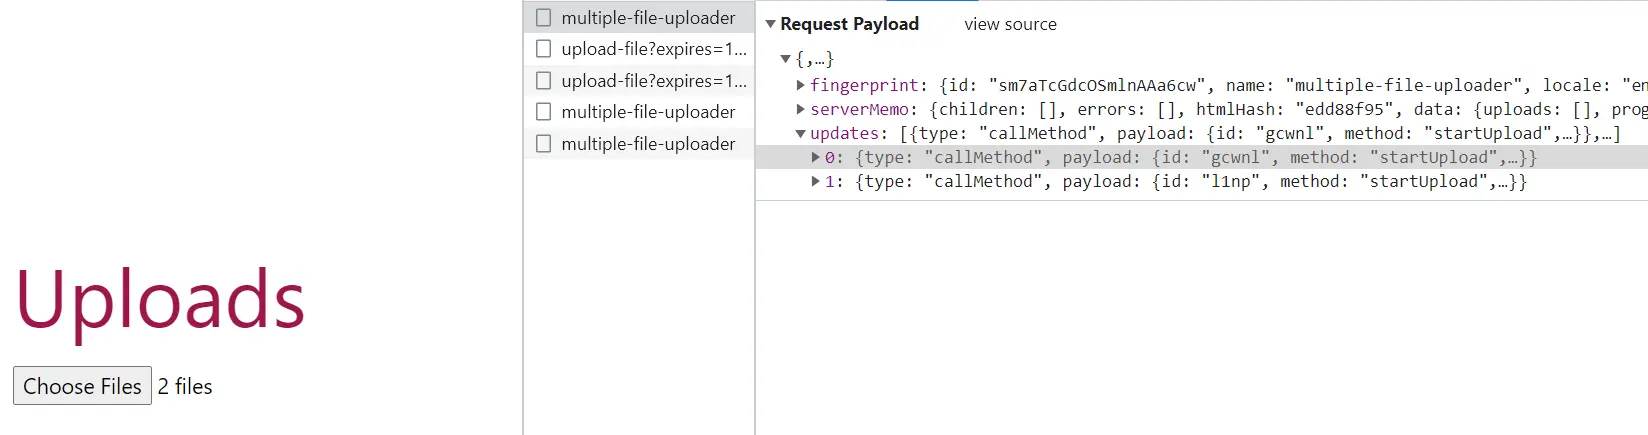1648x435 pixels.
Task: Toggle the checkbox of the second upload-file request
Action: point(543,80)
